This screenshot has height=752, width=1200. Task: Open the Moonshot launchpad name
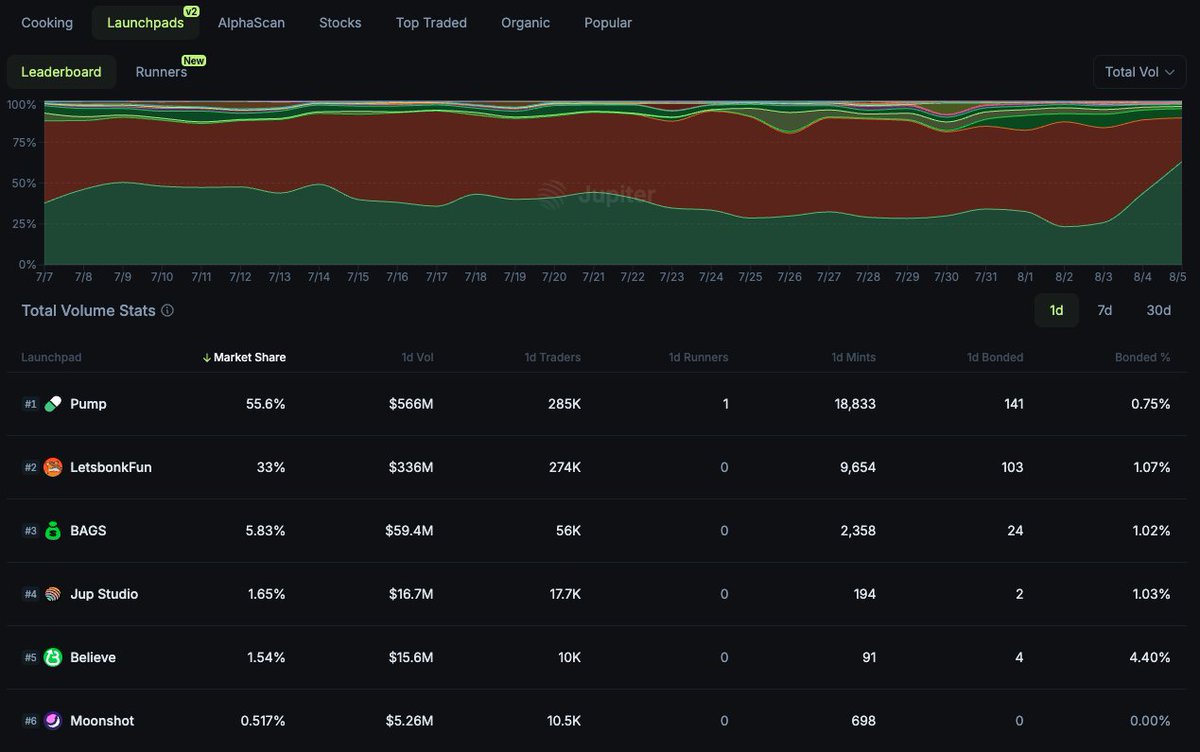(102, 721)
